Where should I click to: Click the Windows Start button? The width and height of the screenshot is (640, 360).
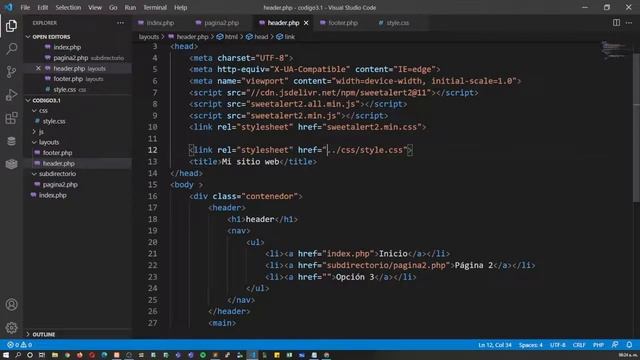[x=6, y=355]
